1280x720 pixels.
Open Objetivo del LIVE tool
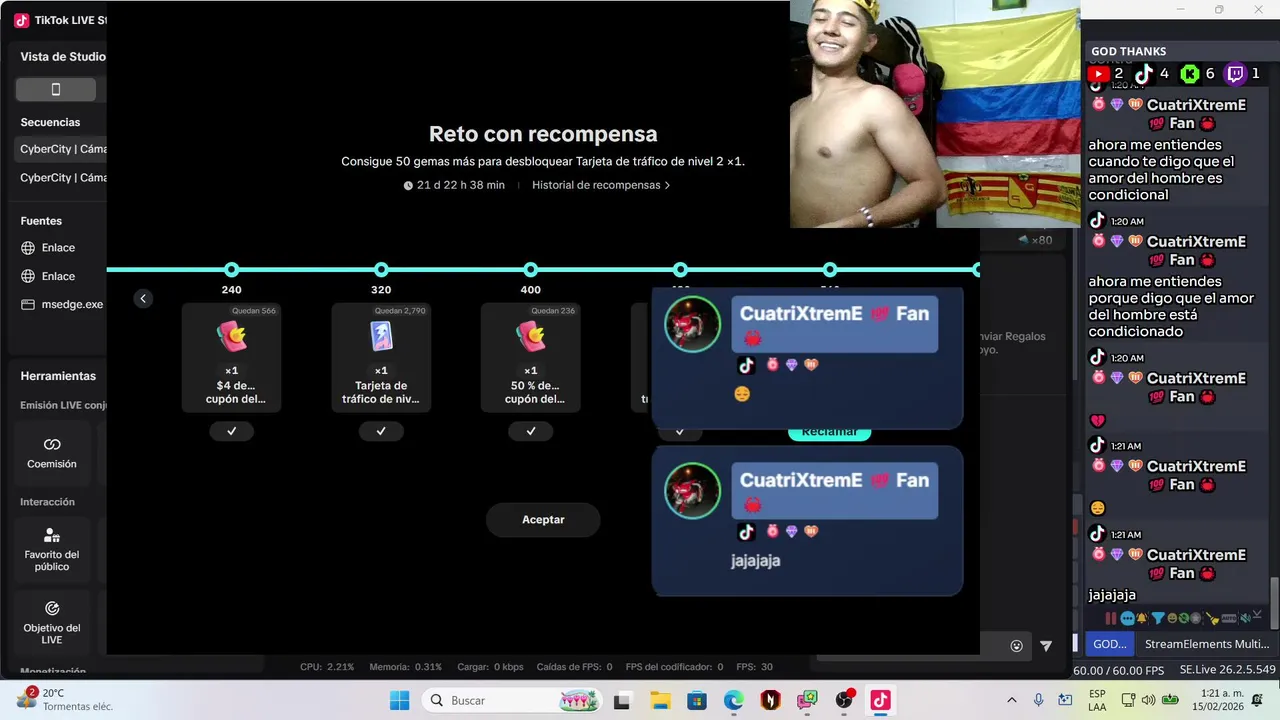52,623
